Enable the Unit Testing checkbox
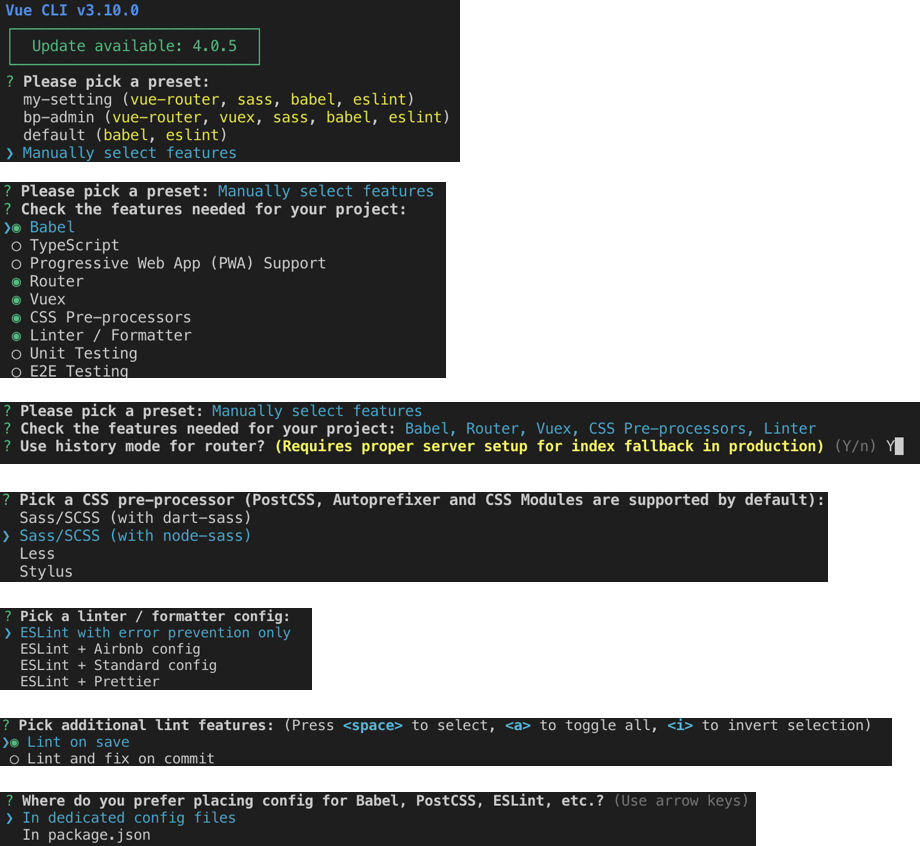Viewport: 920px width, 846px height. (x=16, y=354)
